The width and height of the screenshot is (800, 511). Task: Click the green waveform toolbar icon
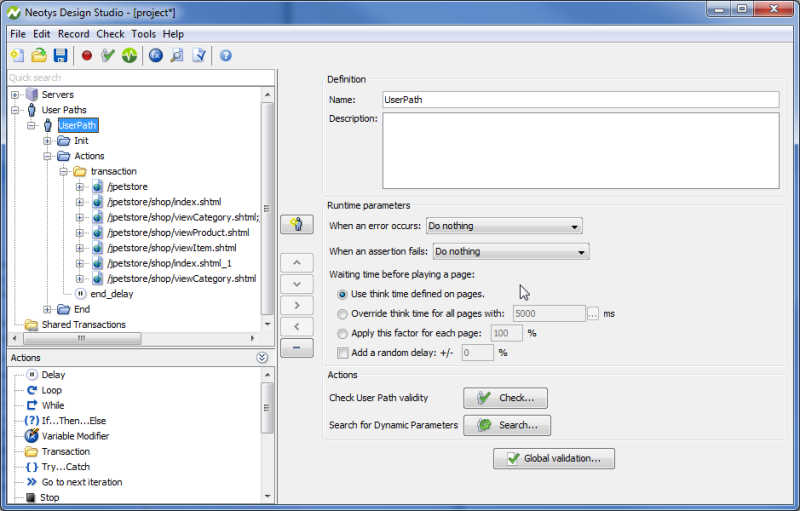click(x=130, y=56)
